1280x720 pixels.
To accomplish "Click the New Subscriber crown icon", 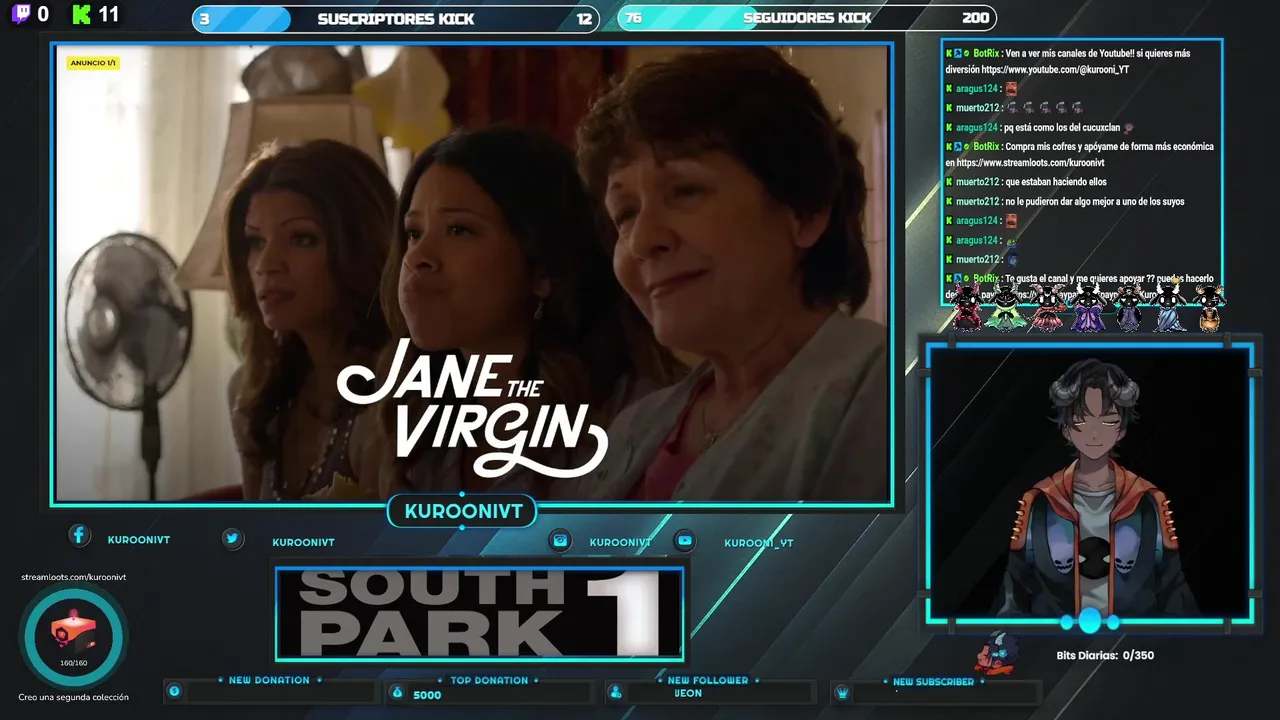I will 842,692.
